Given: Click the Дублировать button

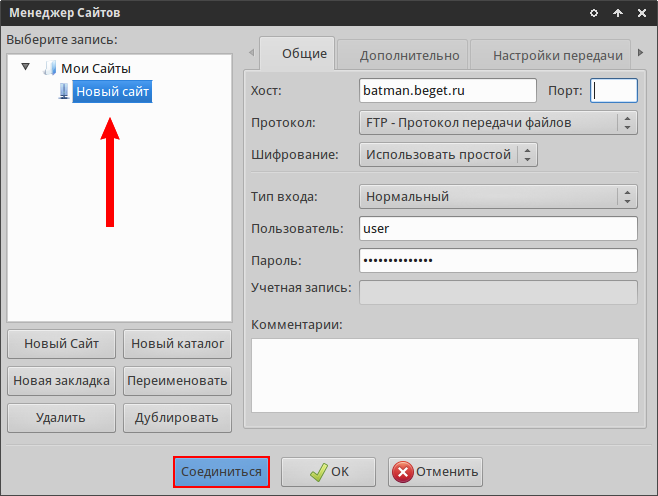Looking at the screenshot, I should [x=177, y=418].
